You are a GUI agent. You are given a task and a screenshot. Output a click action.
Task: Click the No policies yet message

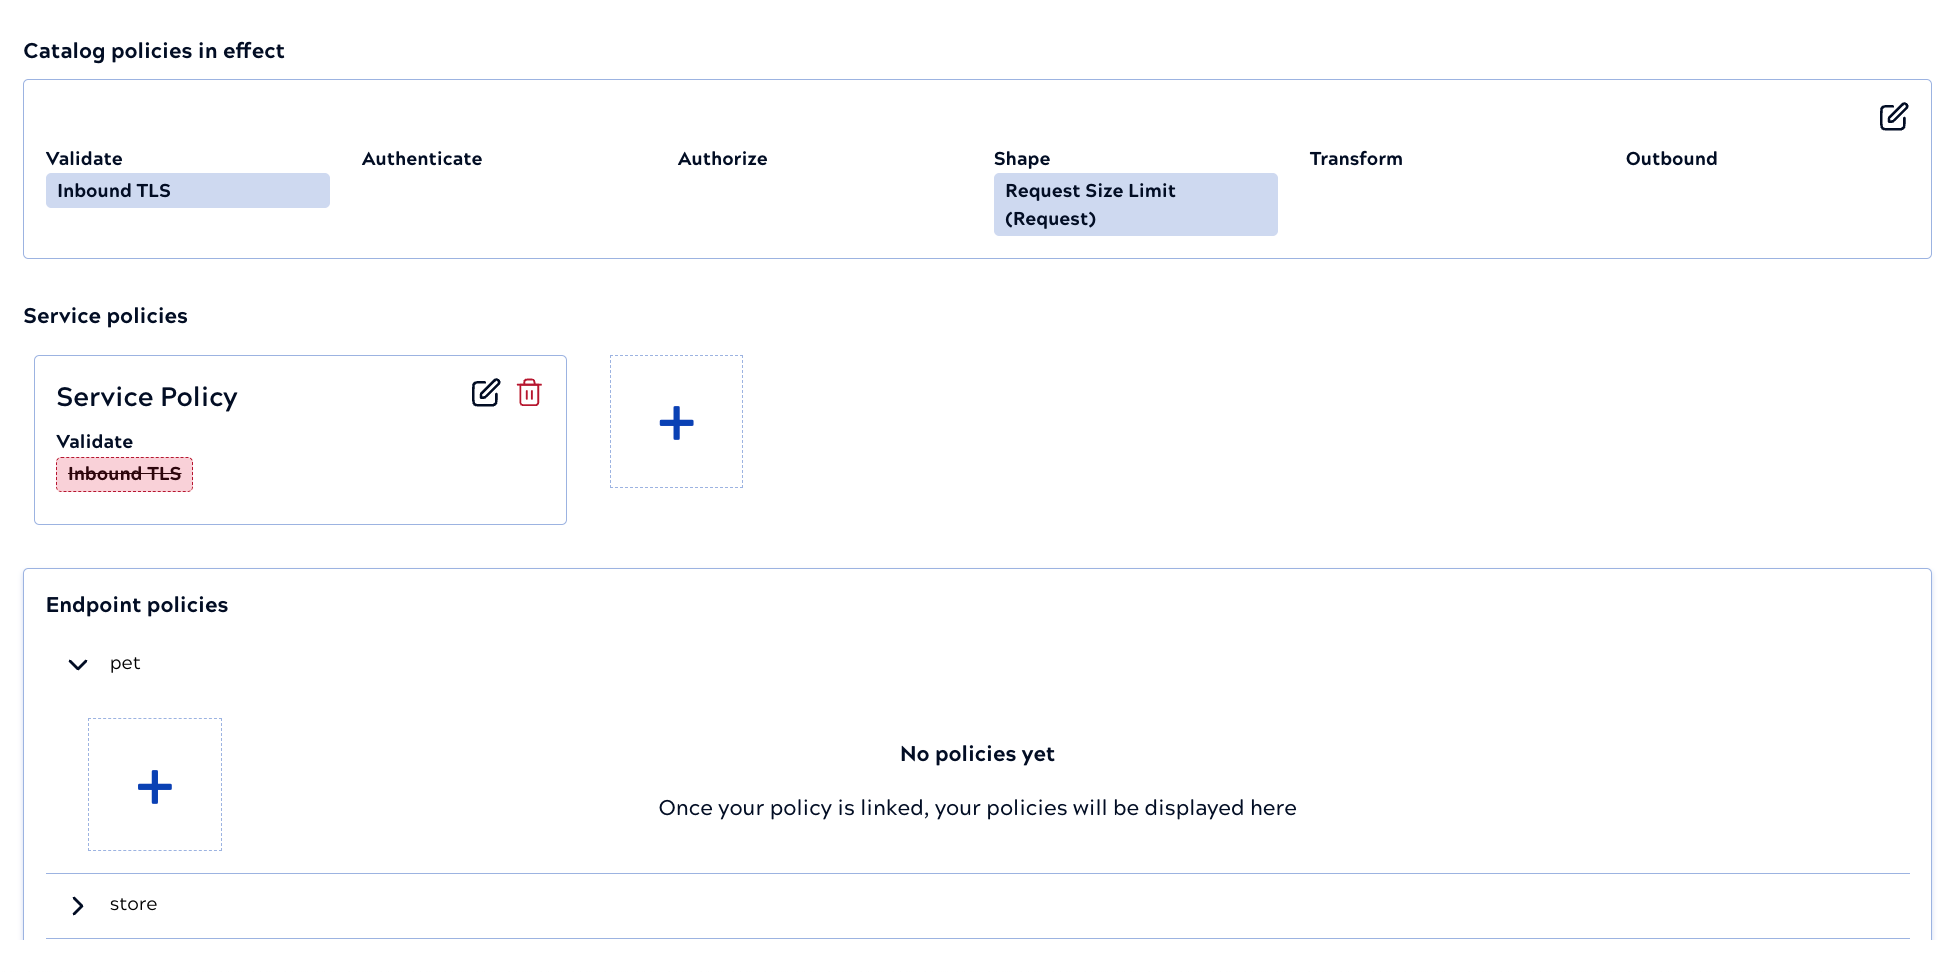pos(977,754)
